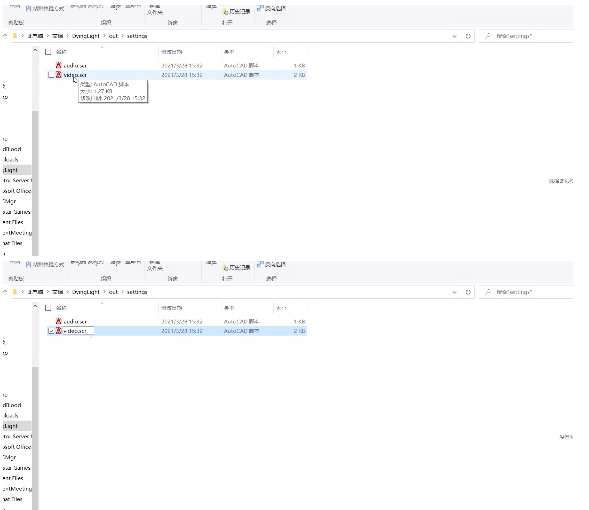589x510 pixels.
Task: Sort by the size column header in lower window
Action: tap(281, 308)
